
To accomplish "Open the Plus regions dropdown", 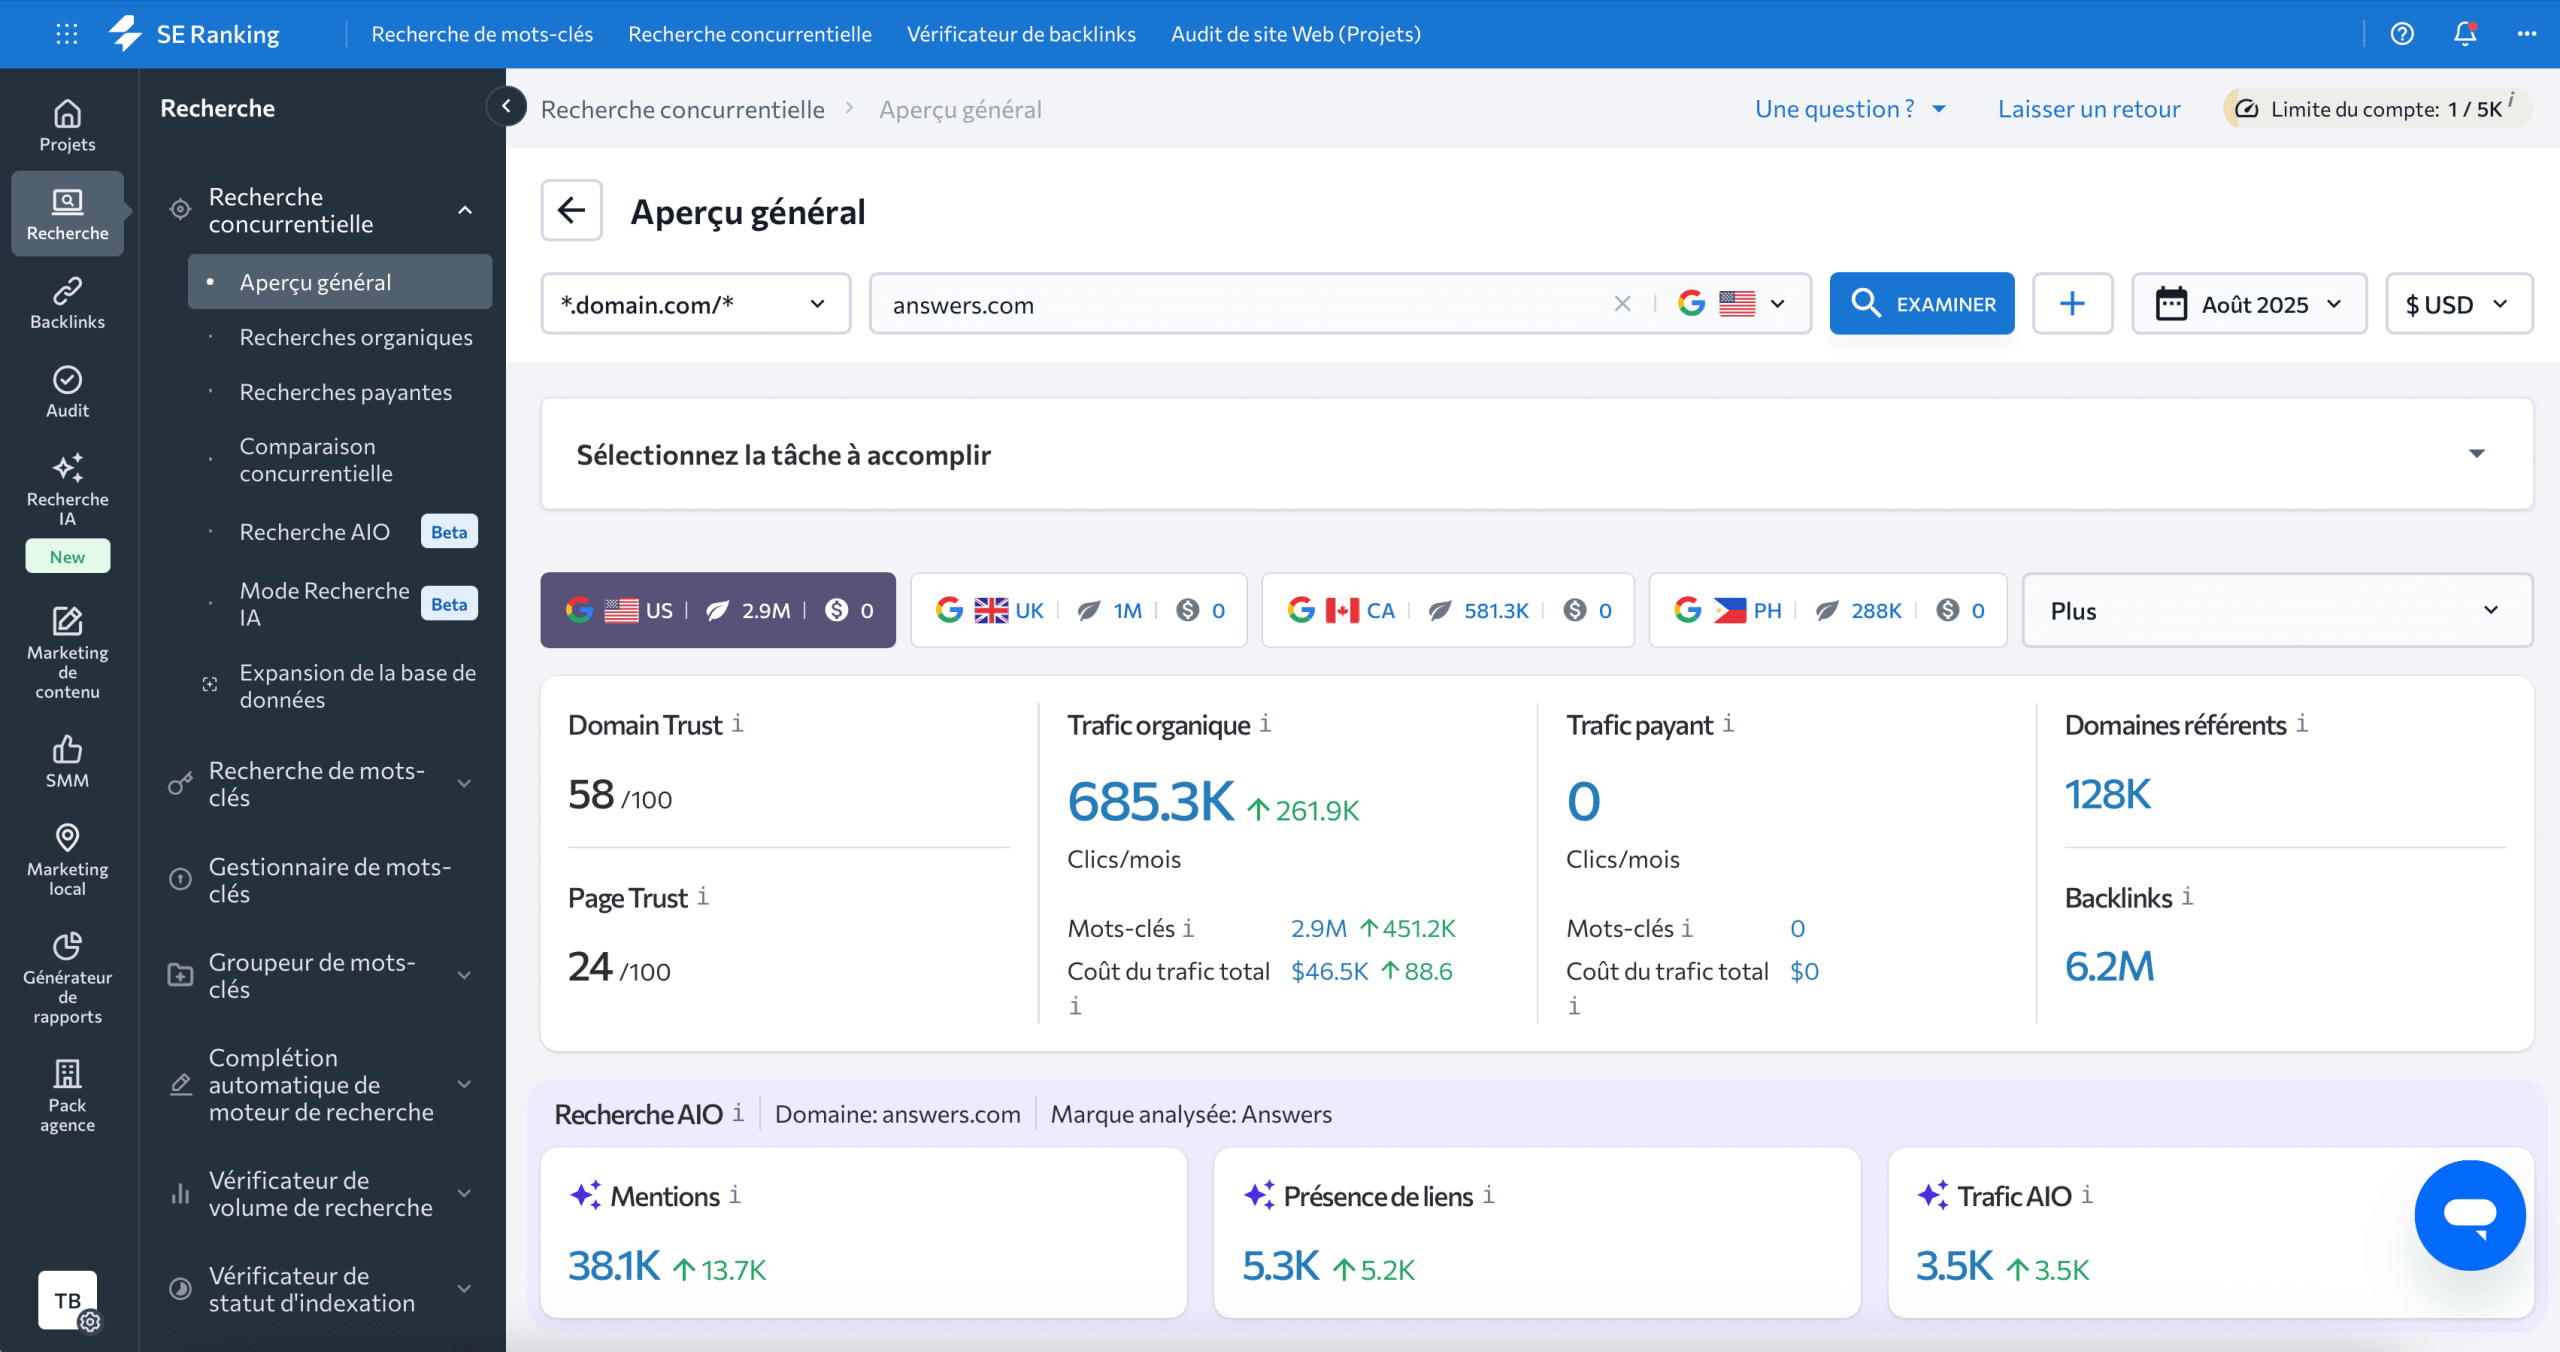I will pyautogui.click(x=2277, y=610).
